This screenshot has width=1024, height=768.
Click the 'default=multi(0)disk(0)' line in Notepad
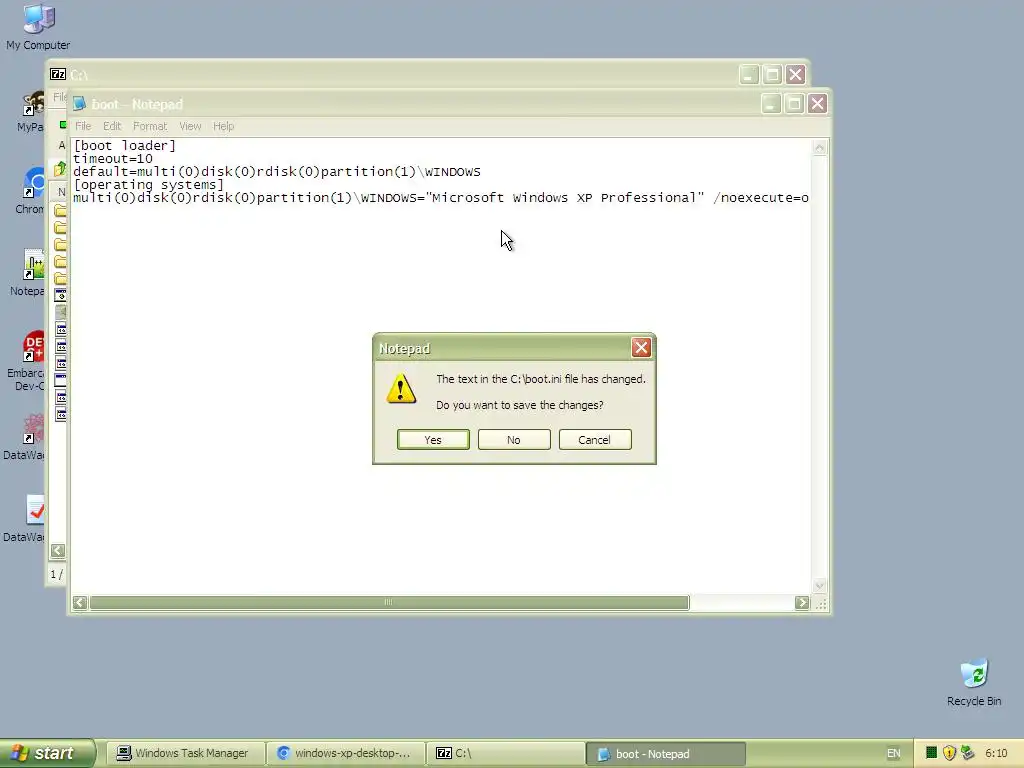[x=277, y=172]
